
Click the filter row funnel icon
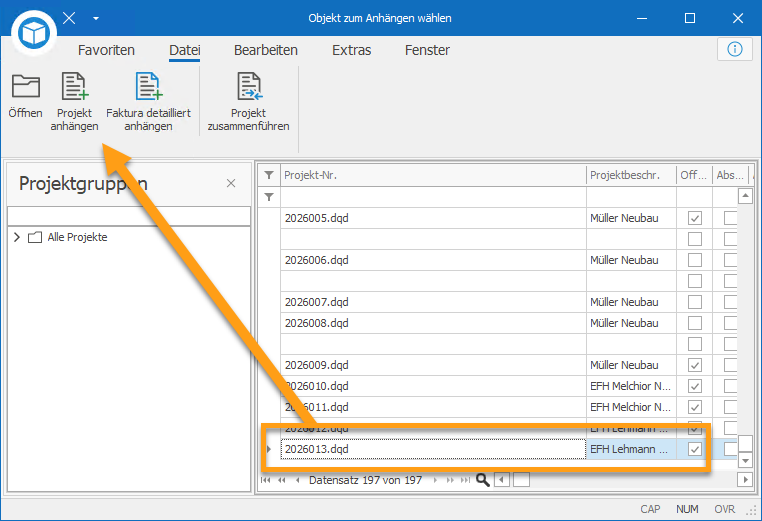coord(269,197)
